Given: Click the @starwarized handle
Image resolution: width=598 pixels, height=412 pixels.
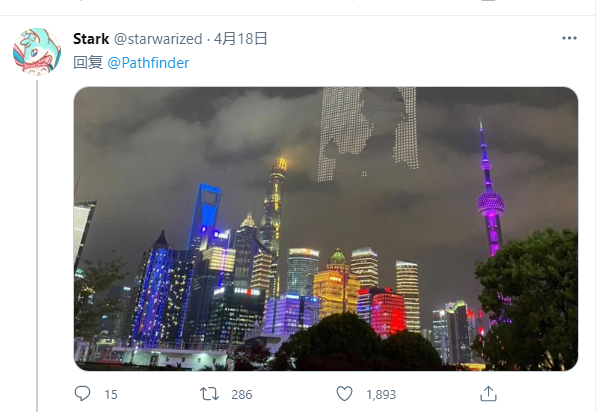Looking at the screenshot, I should coord(158,39).
